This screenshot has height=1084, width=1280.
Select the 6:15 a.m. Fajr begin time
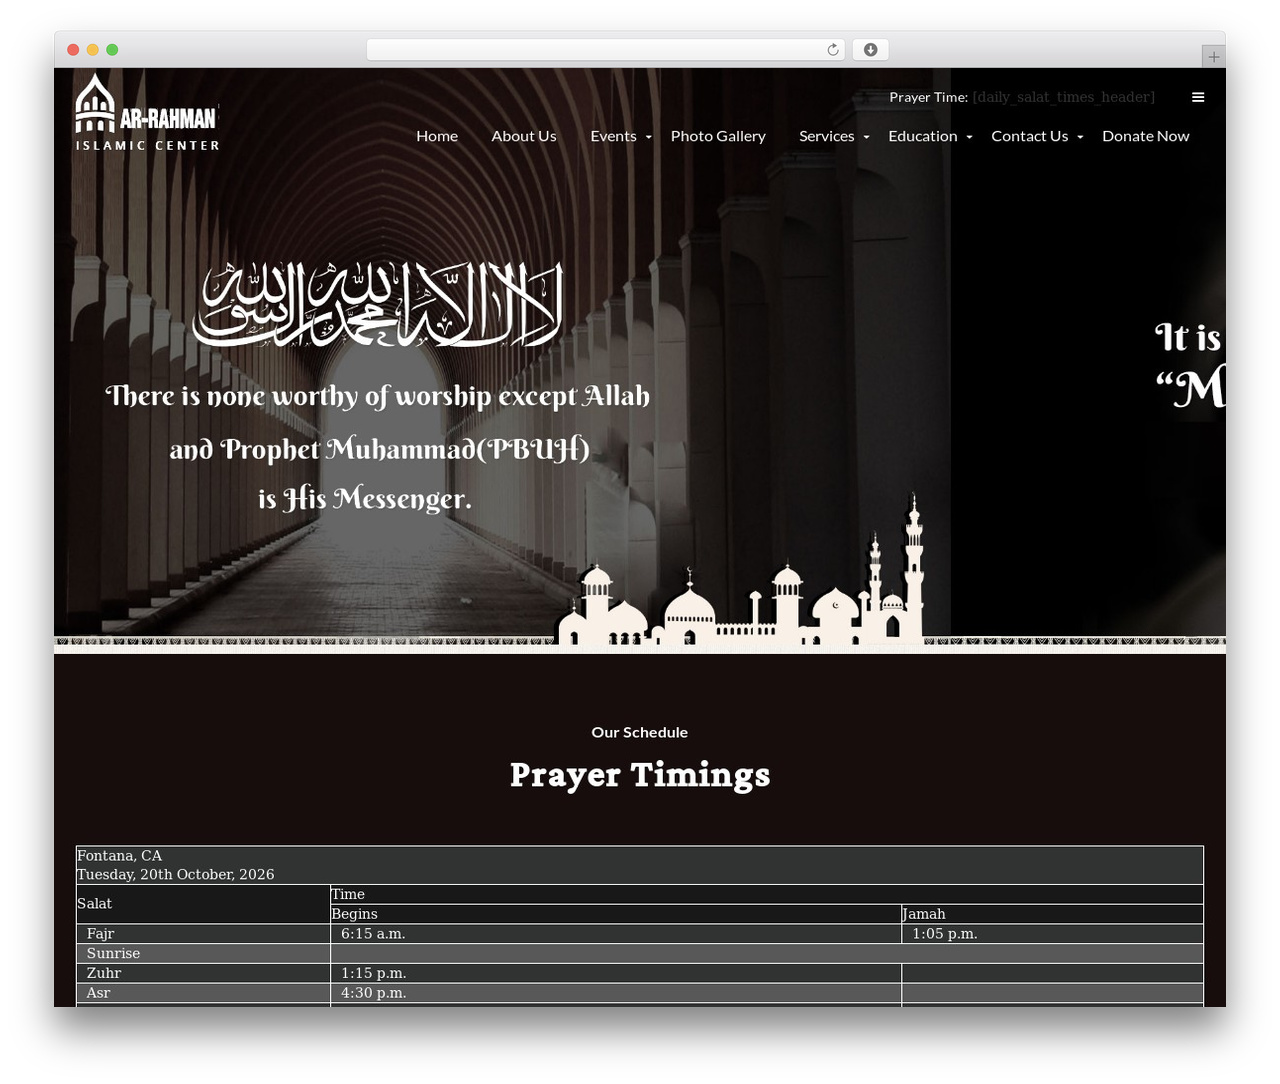coord(373,934)
